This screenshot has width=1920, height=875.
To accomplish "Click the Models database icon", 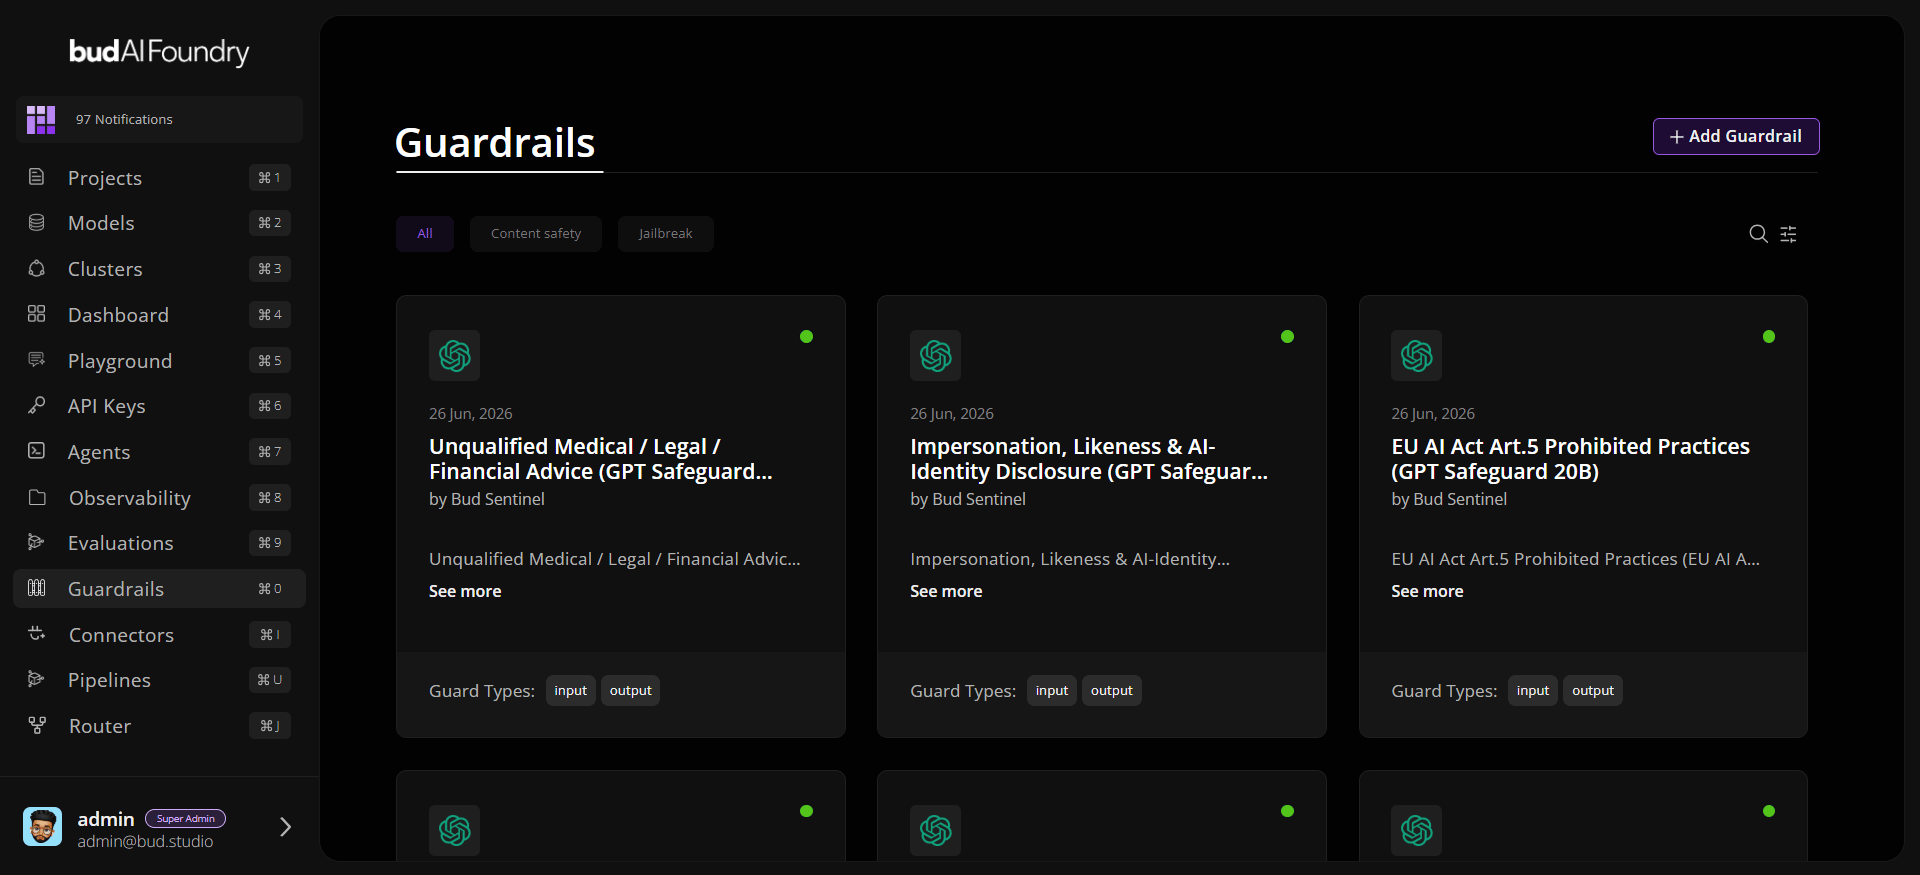I will pos(37,222).
